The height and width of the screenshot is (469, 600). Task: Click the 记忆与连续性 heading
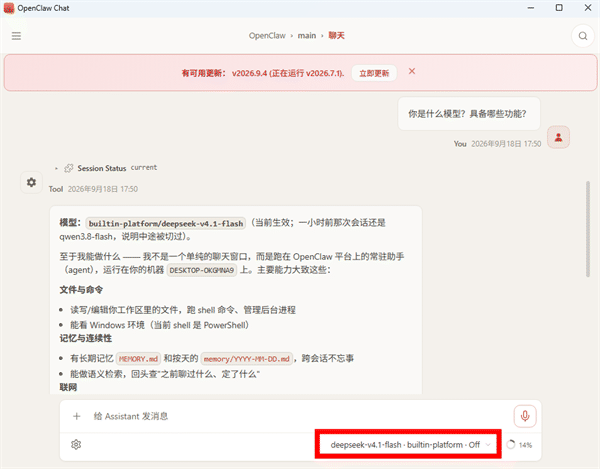(86, 338)
